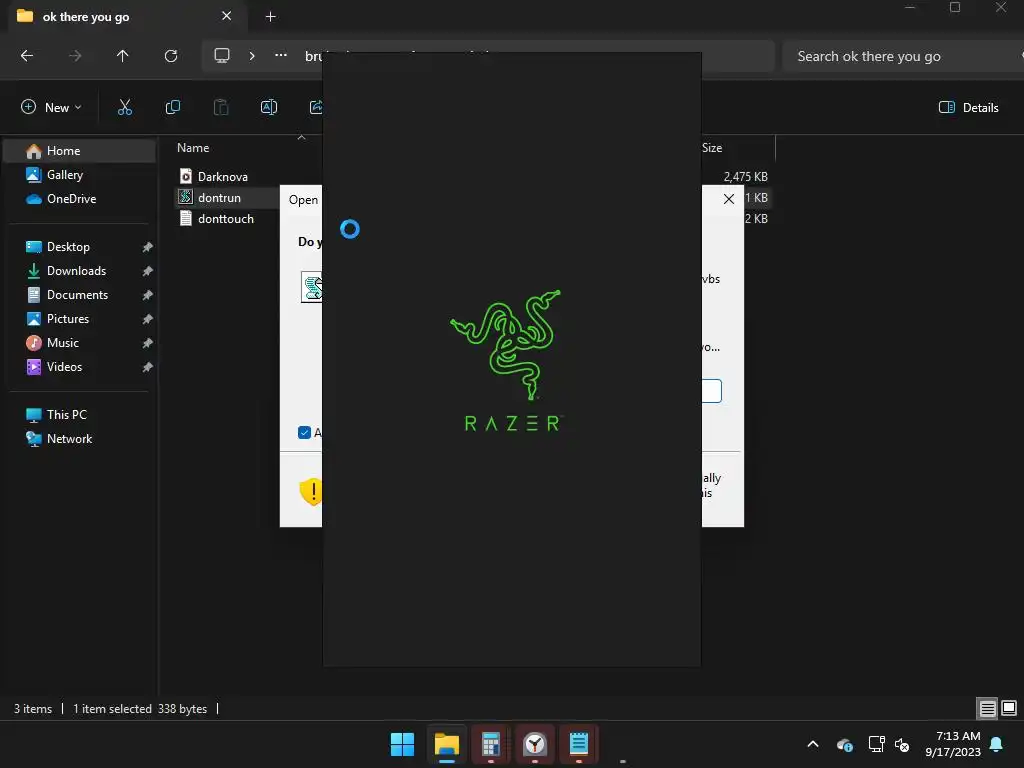This screenshot has width=1024, height=768.
Task: Click the Rename icon in toolbar
Action: (269, 107)
